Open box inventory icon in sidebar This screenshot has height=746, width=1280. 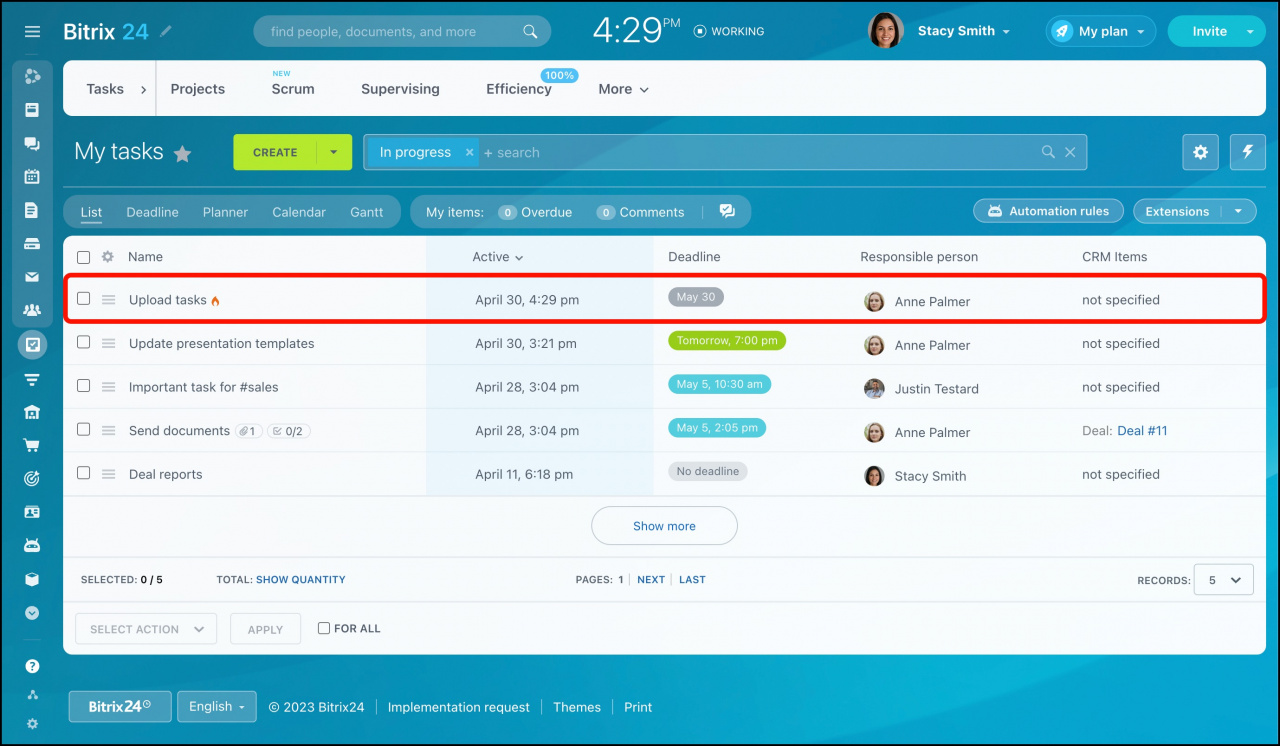[x=32, y=579]
